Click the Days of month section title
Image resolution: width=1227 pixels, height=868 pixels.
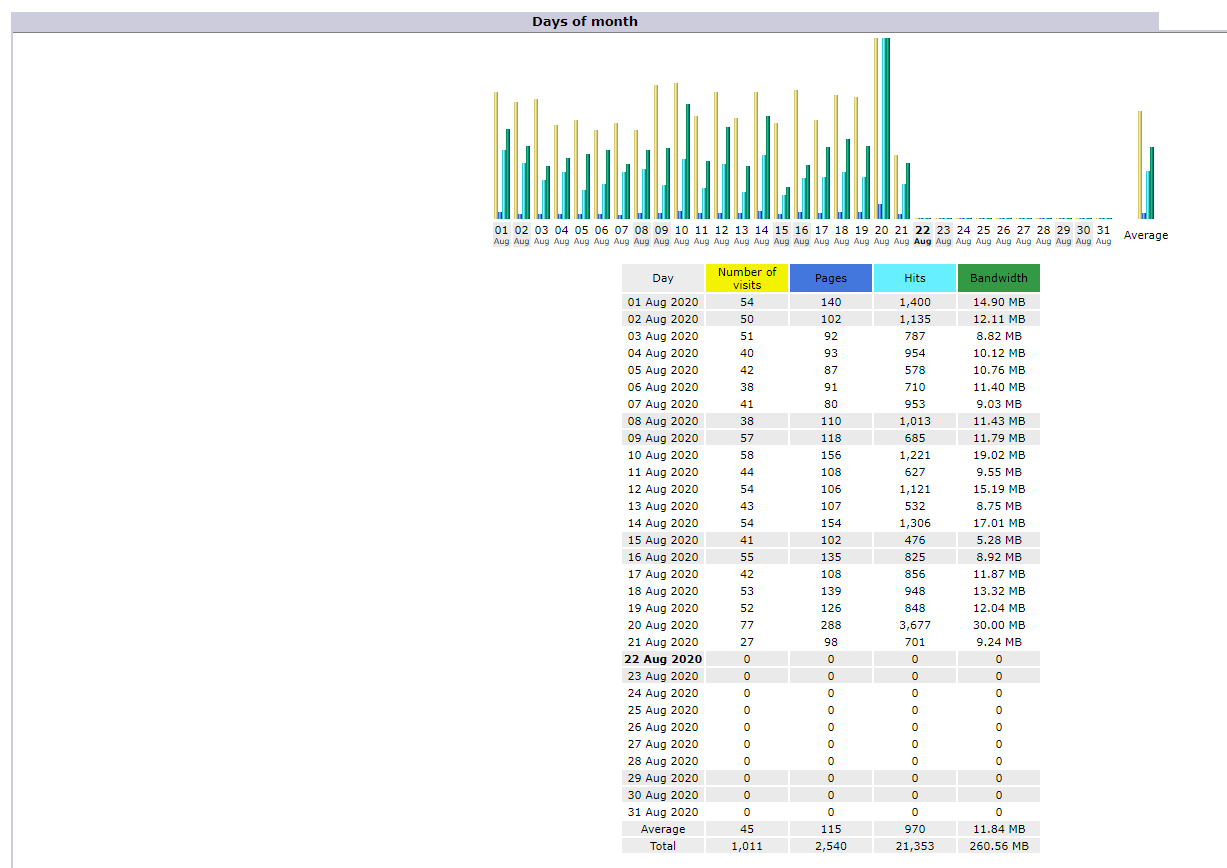coord(585,21)
